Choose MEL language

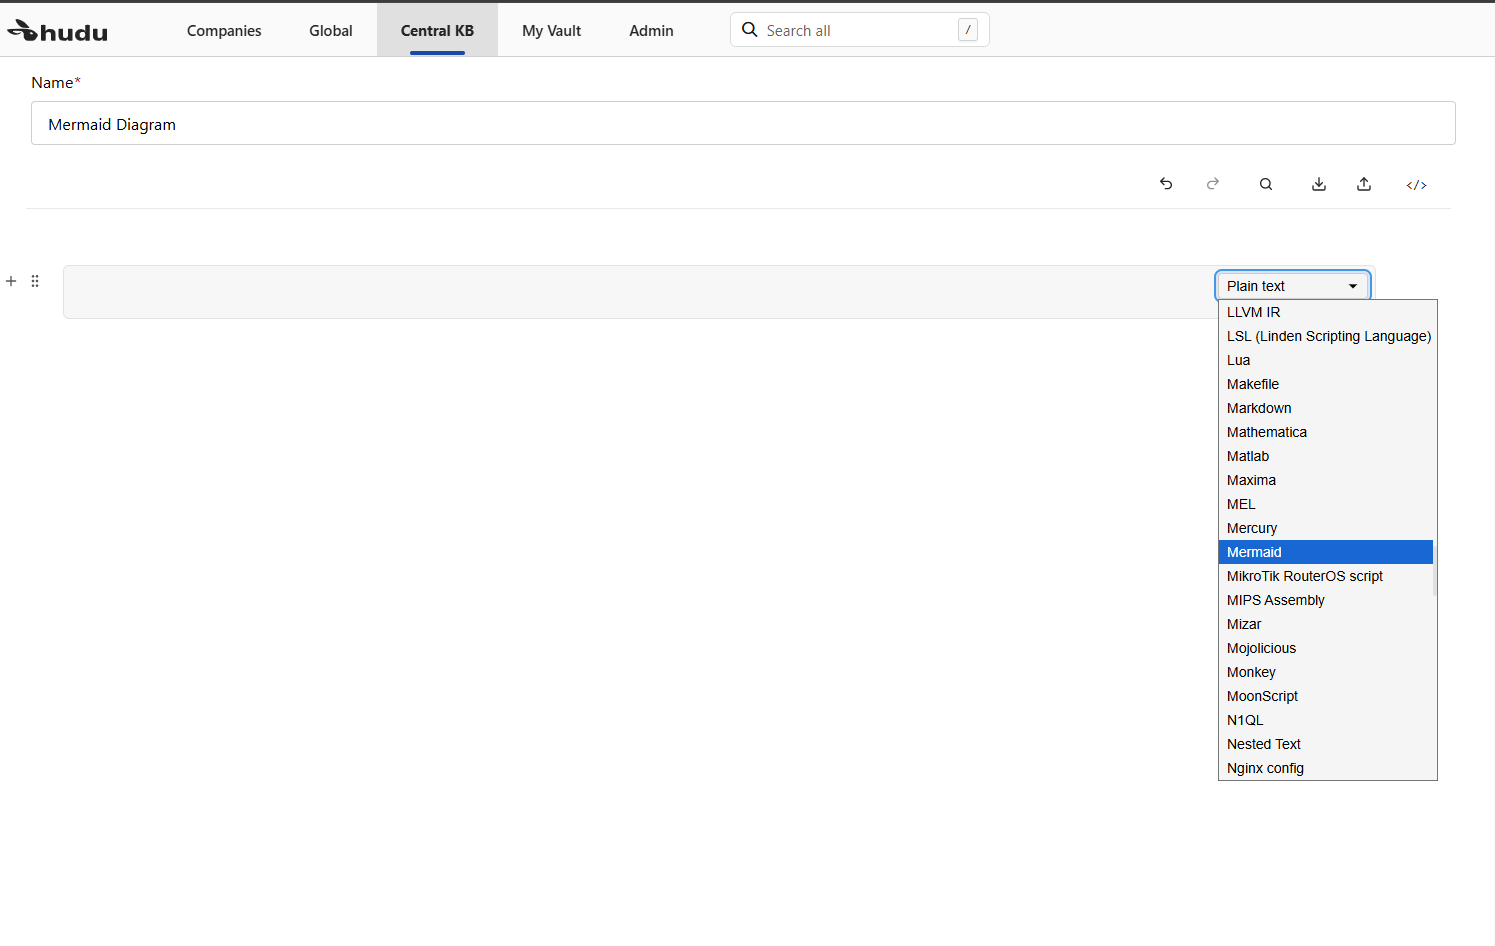(x=1326, y=504)
